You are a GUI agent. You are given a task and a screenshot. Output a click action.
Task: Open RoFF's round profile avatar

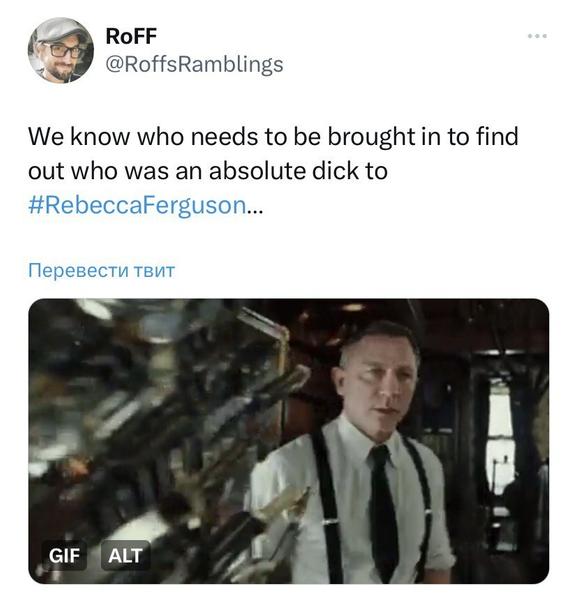pyautogui.click(x=61, y=50)
